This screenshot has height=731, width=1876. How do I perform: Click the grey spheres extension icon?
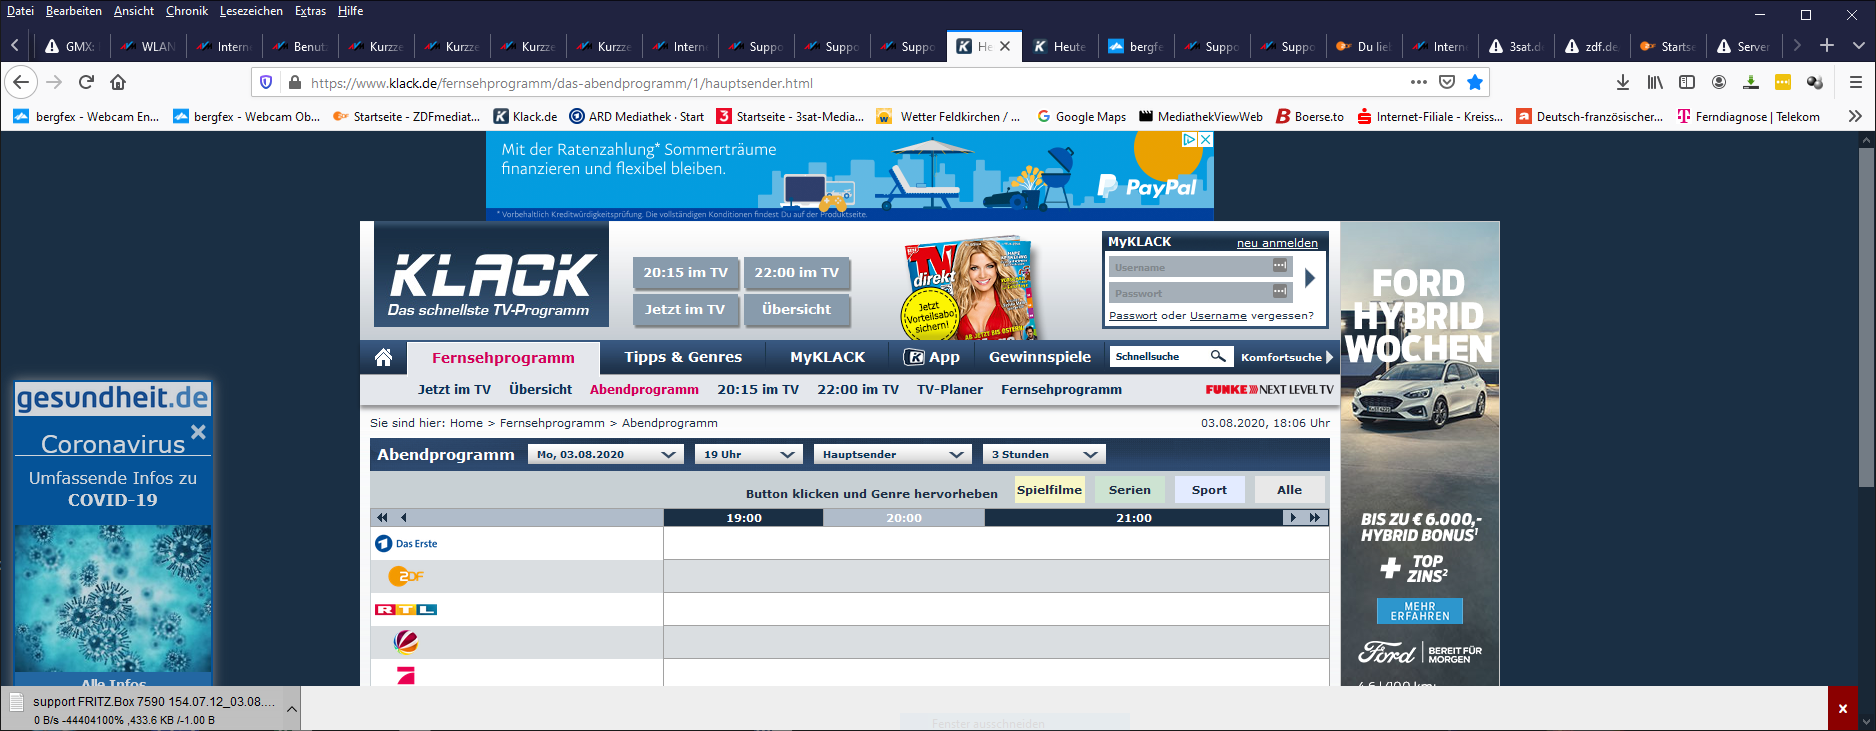pyautogui.click(x=1815, y=82)
